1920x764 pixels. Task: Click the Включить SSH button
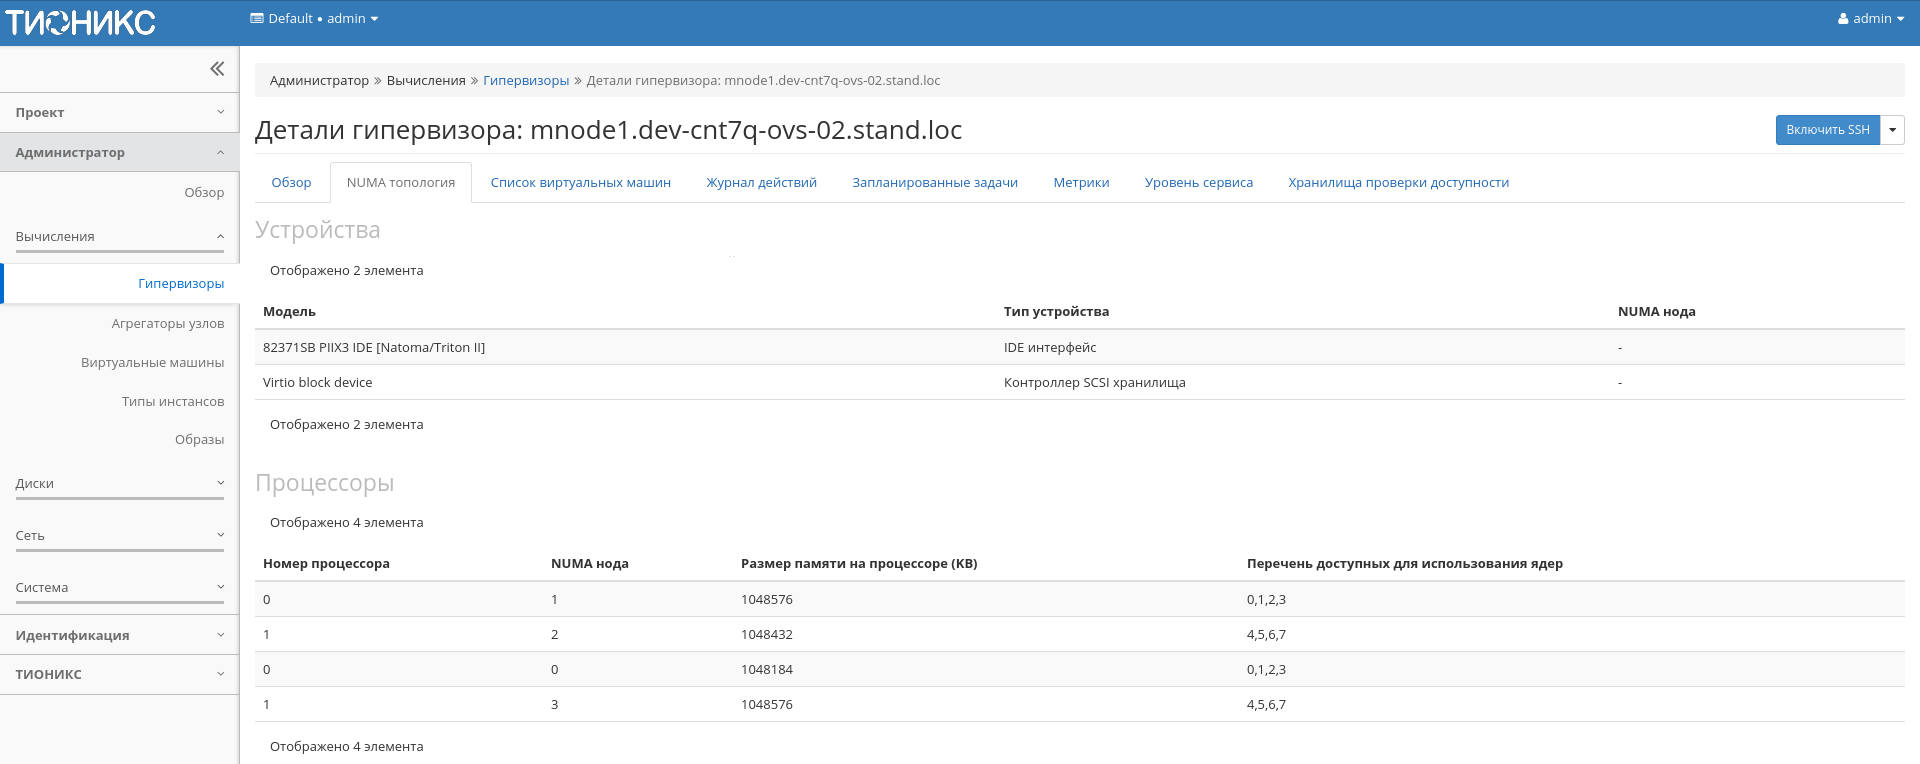tap(1827, 130)
